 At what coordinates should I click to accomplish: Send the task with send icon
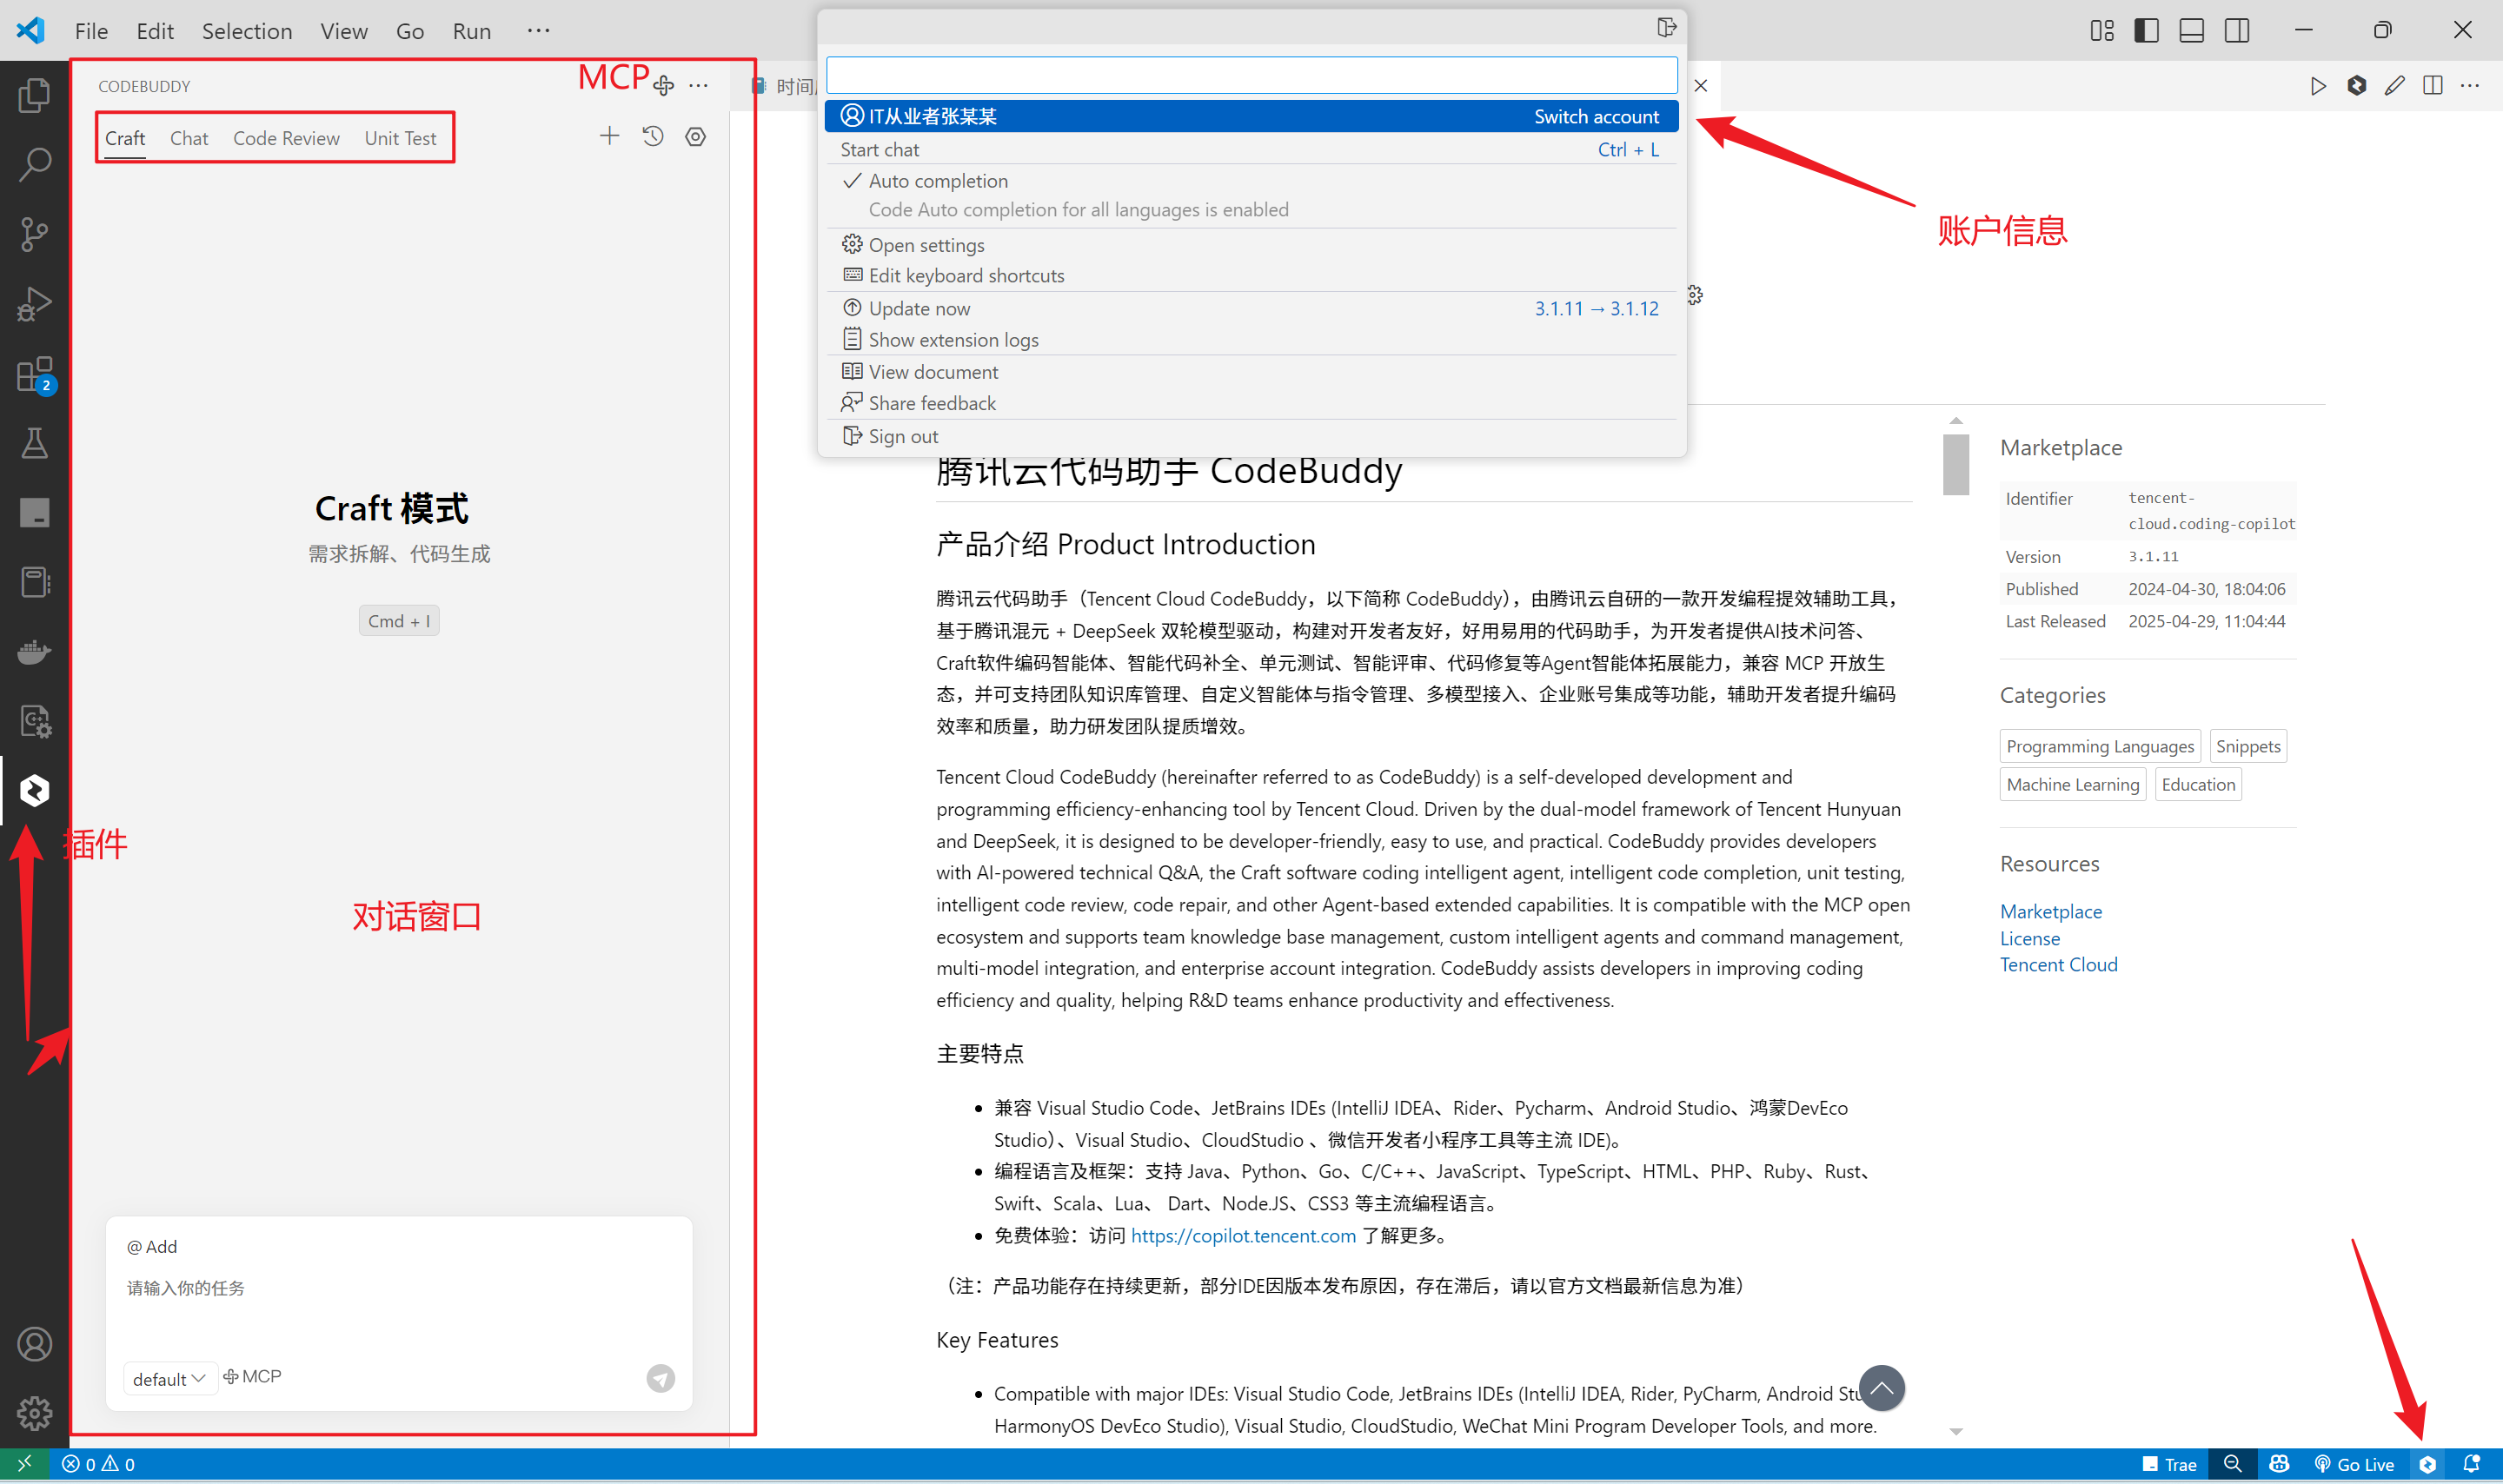pyautogui.click(x=660, y=1378)
